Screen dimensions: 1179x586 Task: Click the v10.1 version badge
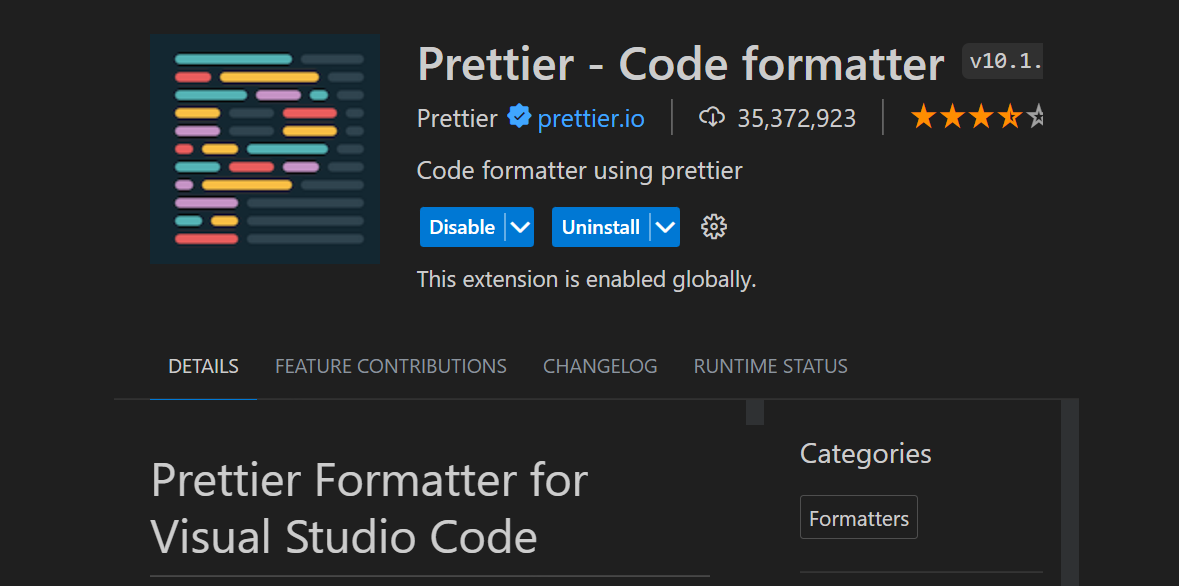coord(1002,62)
